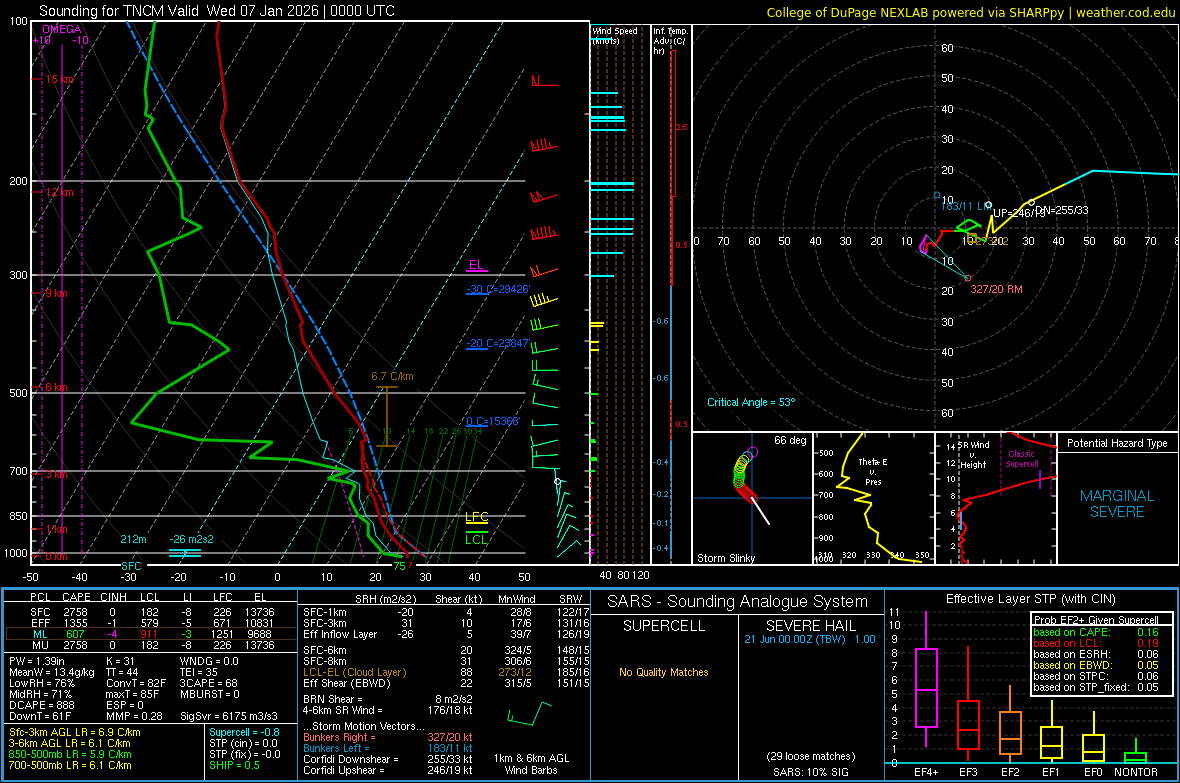Click the OMEGA label on the Skew-T
This screenshot has height=783, width=1180.
click(62, 29)
